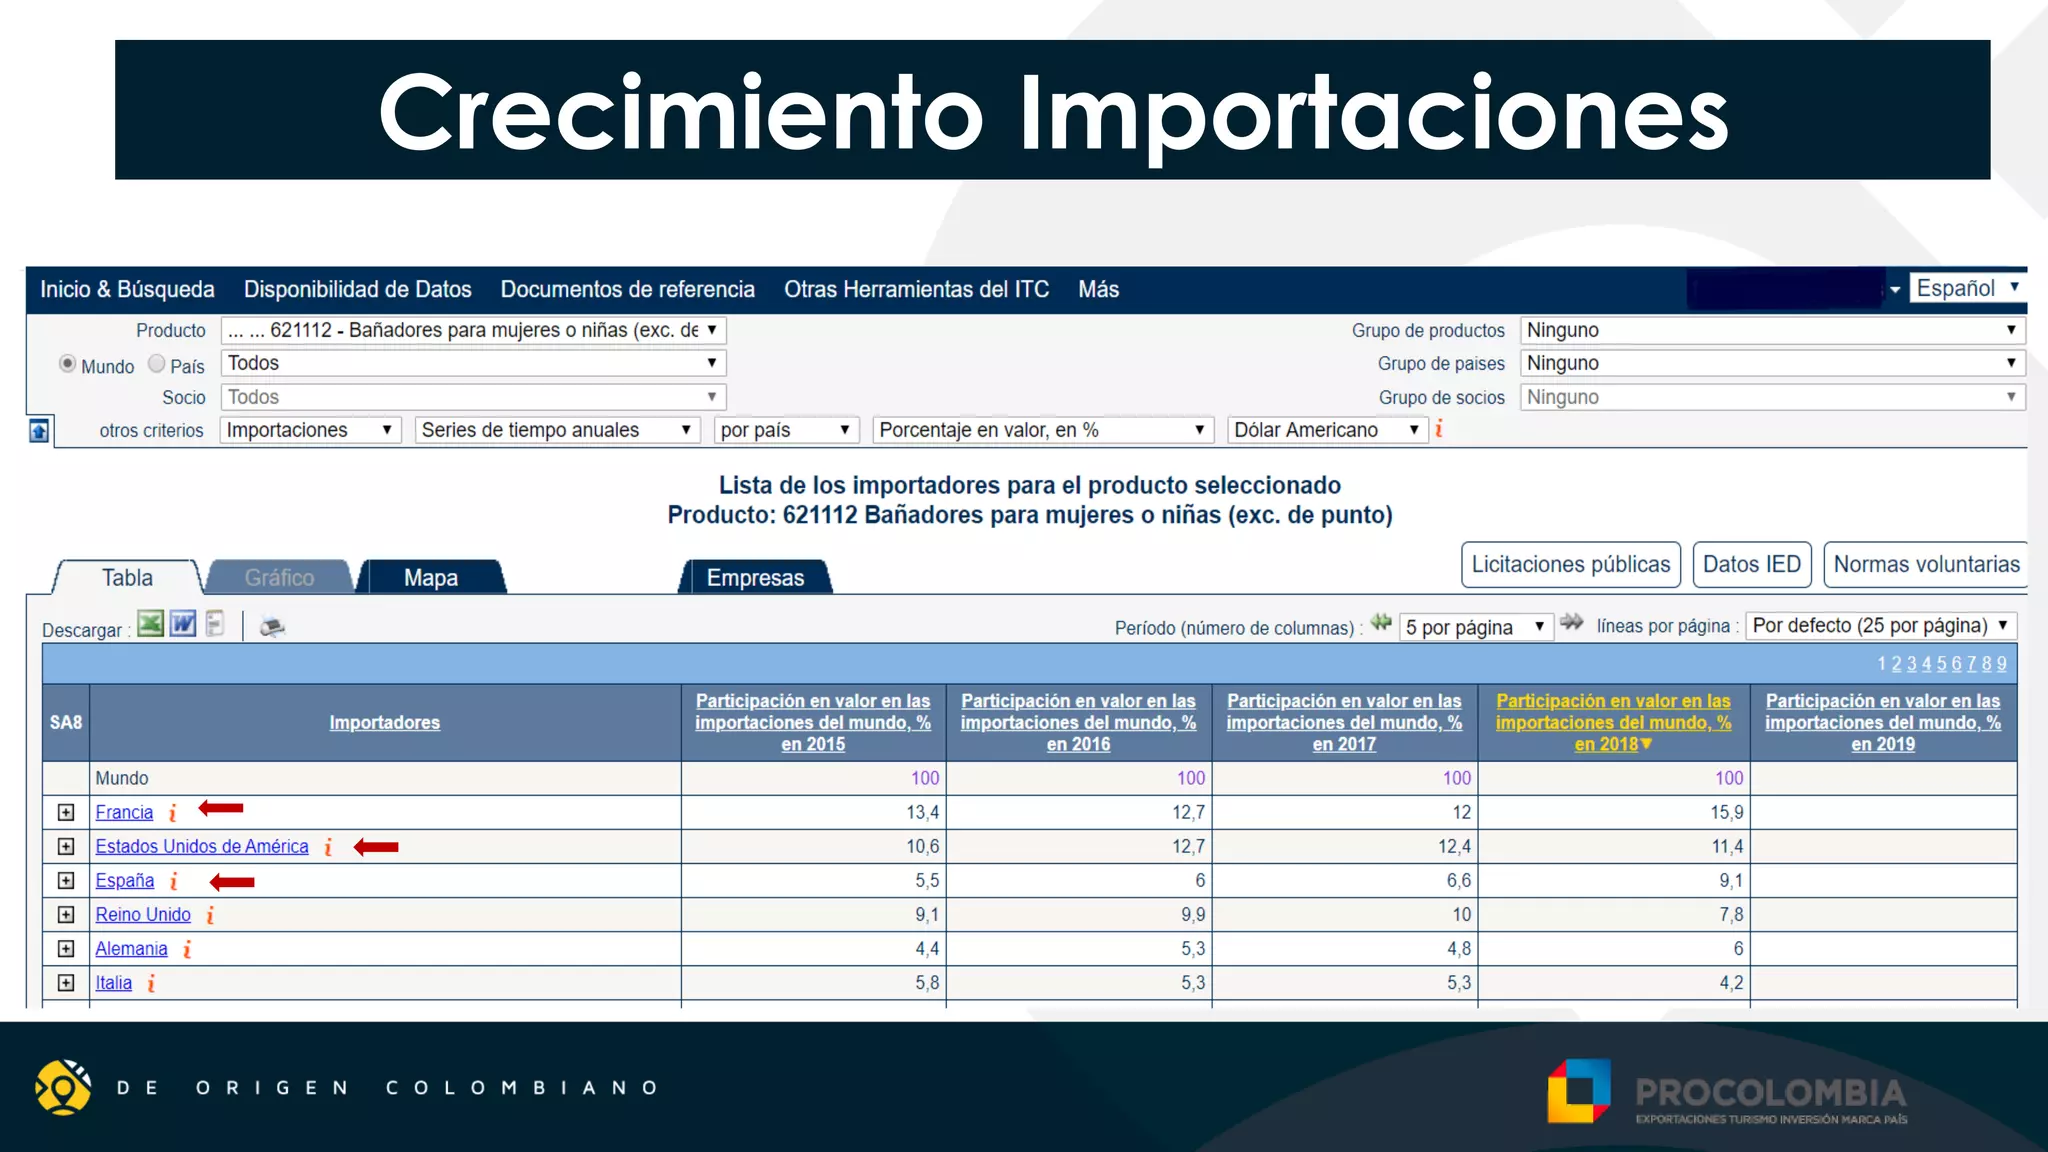Viewport: 2048px width, 1152px height.
Task: Switch to the Tabla tab
Action: pos(127,577)
